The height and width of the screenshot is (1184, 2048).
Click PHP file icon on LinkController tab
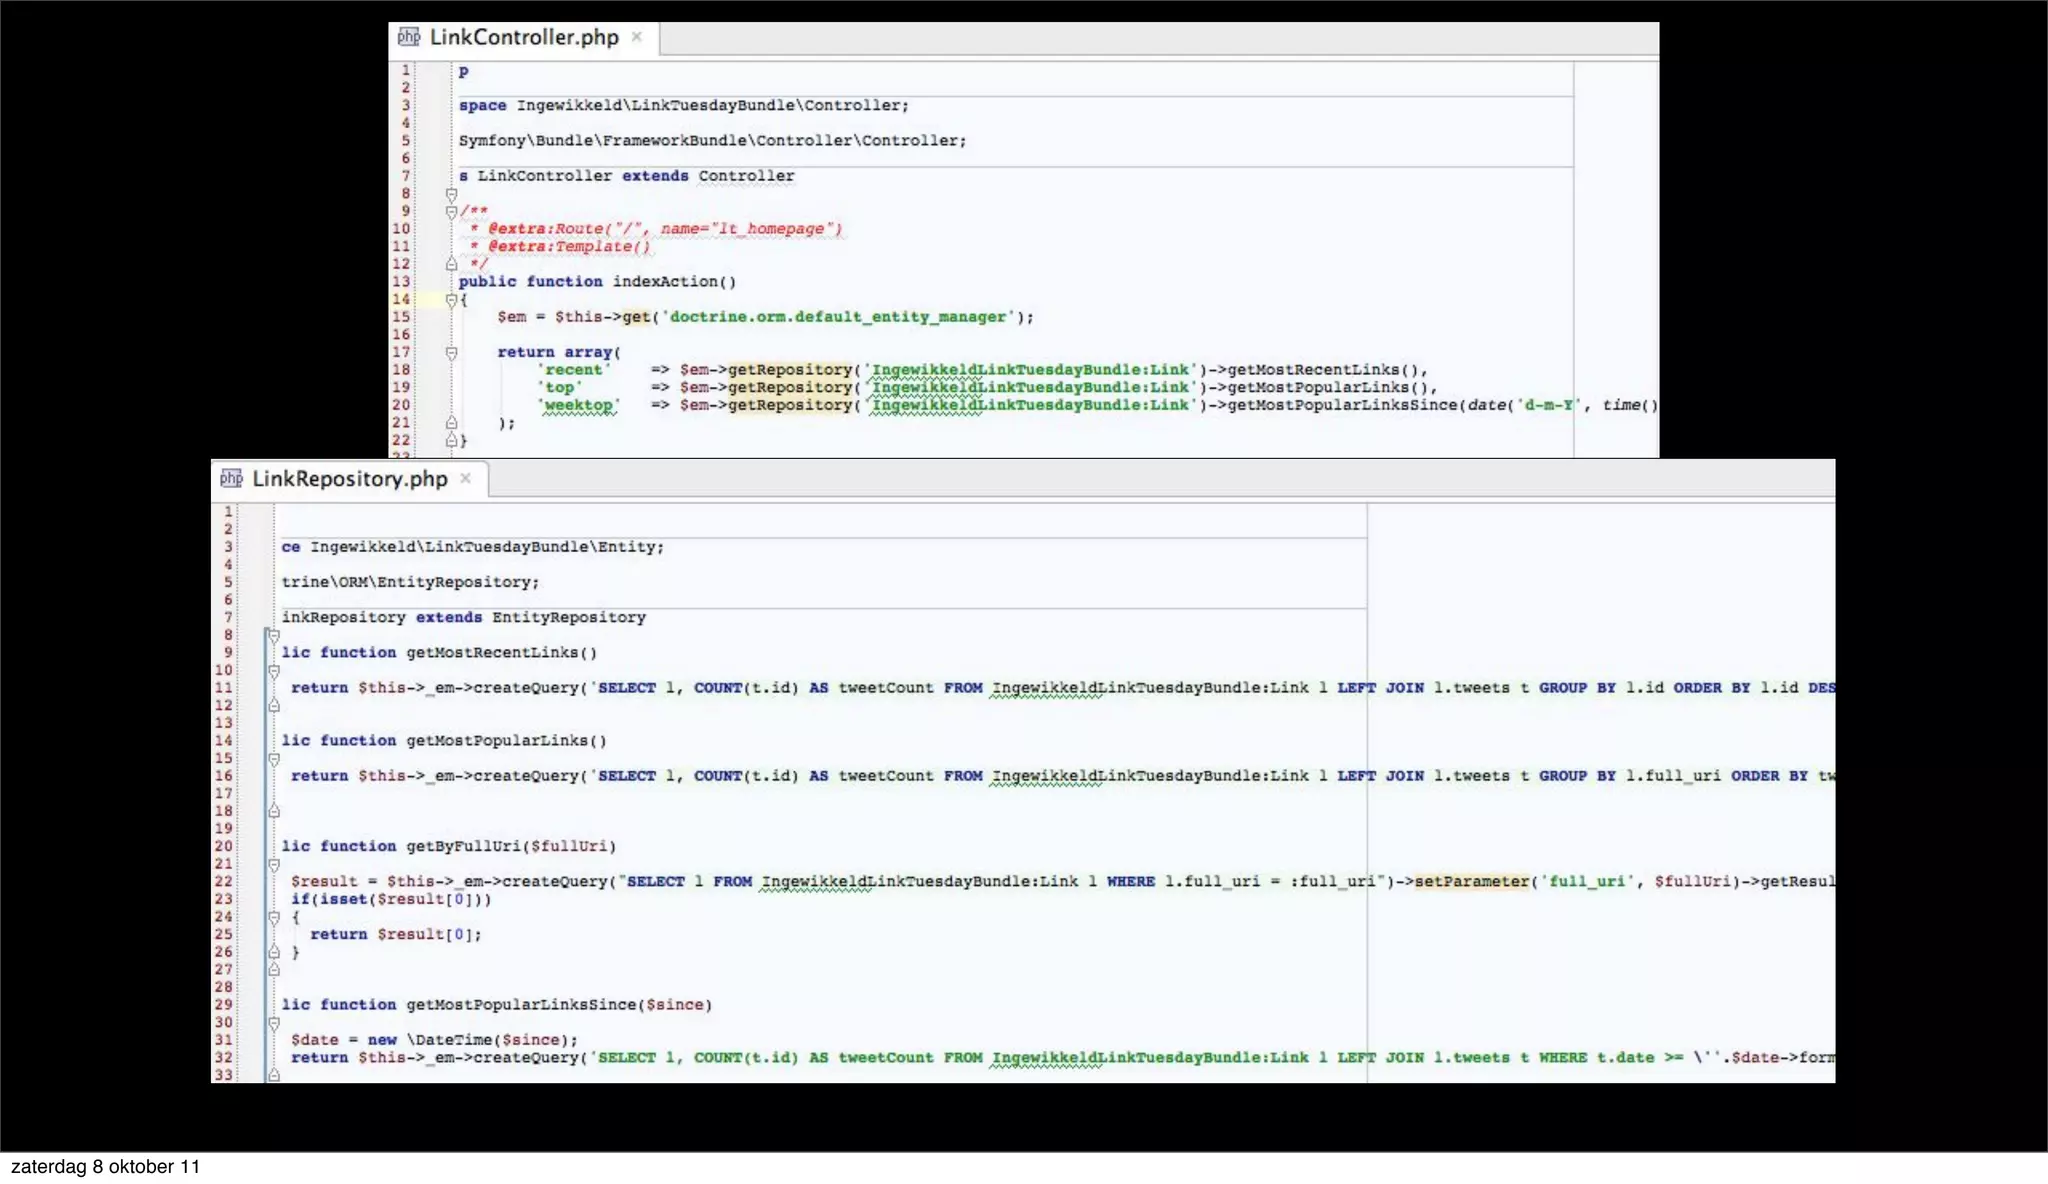click(x=409, y=37)
